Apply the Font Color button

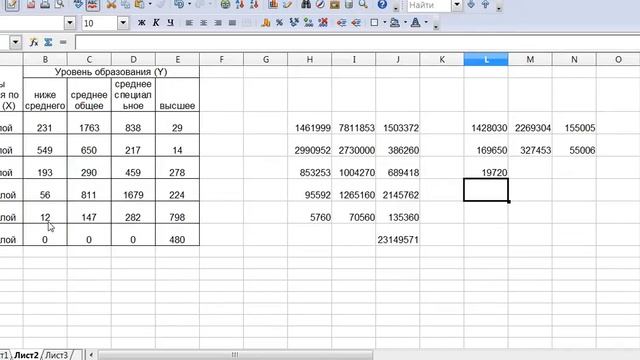click(416, 23)
